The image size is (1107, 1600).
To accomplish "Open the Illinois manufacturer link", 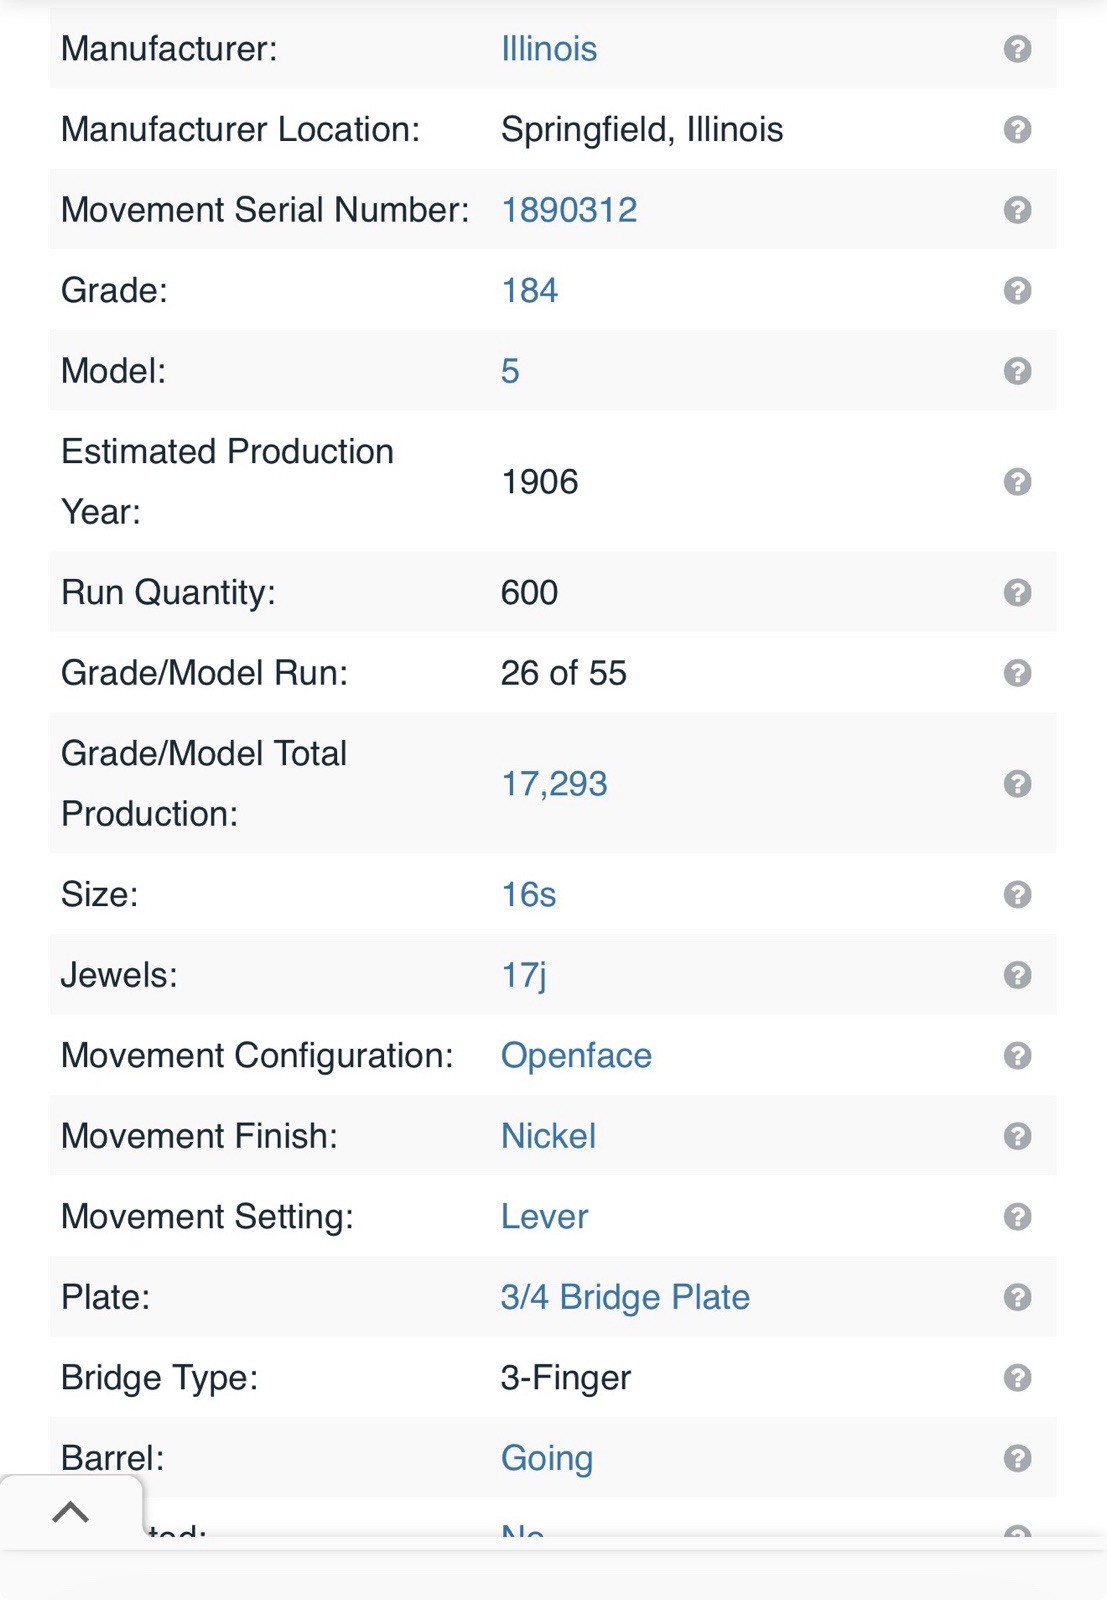I will pos(549,49).
